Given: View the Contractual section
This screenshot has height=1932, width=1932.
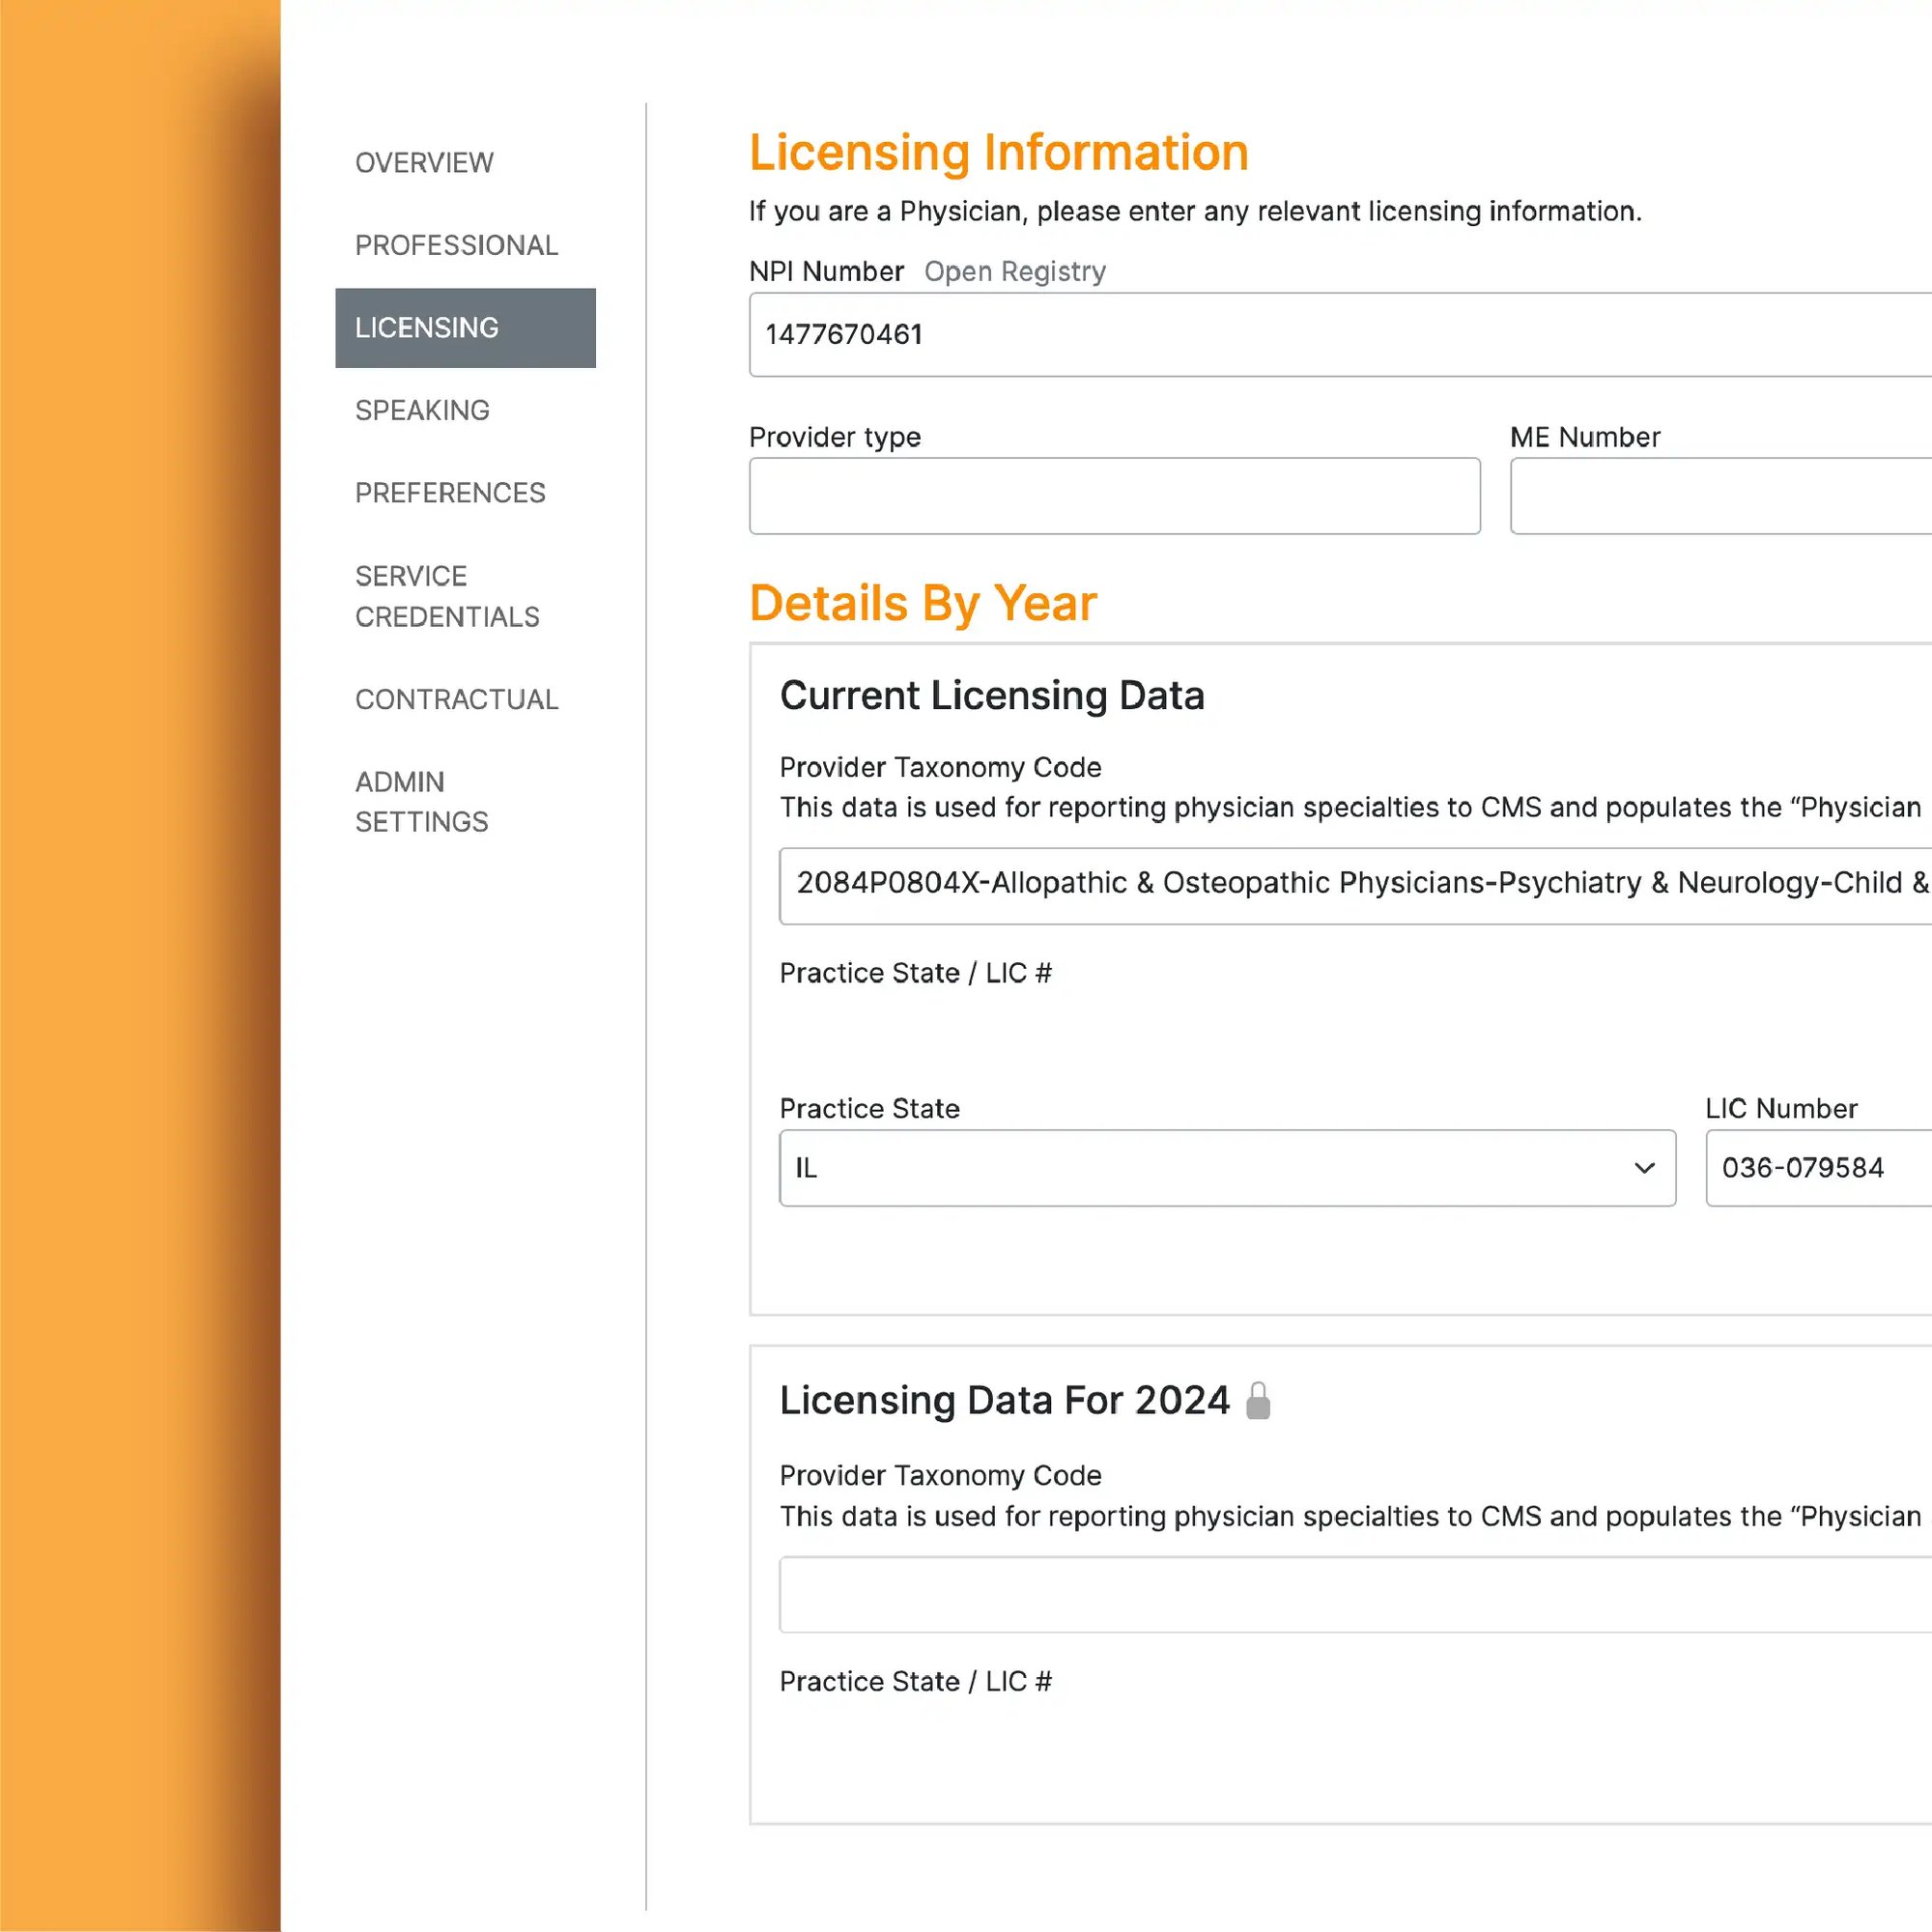Looking at the screenshot, I should pyautogui.click(x=457, y=699).
